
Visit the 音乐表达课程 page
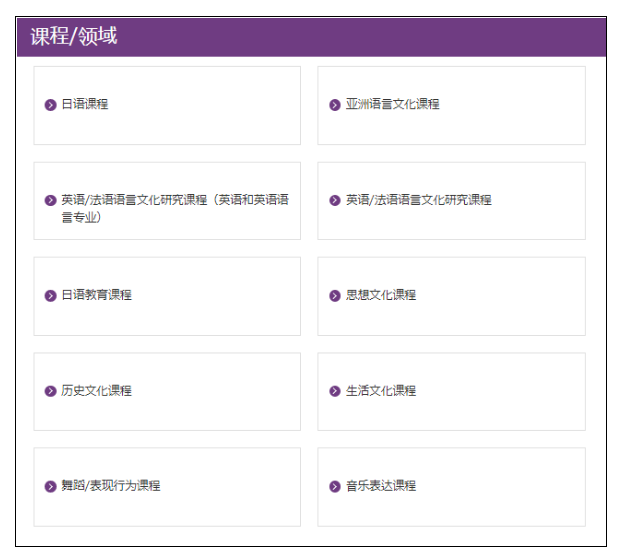coord(381,486)
